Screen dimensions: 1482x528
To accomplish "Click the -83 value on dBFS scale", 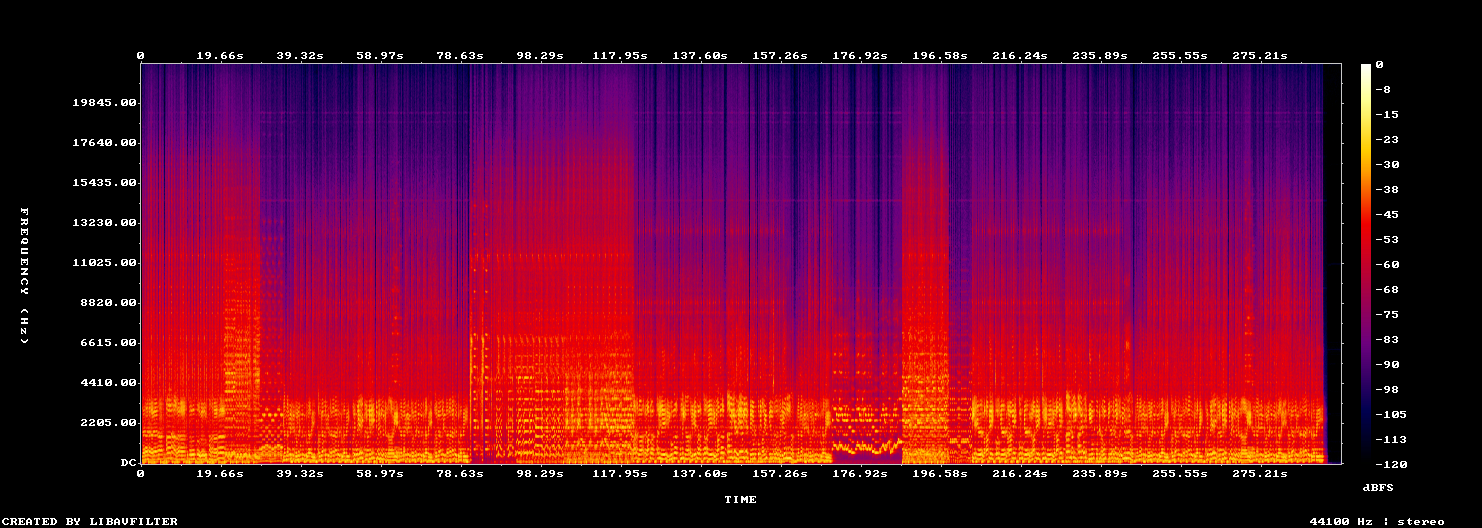I will point(1387,339).
